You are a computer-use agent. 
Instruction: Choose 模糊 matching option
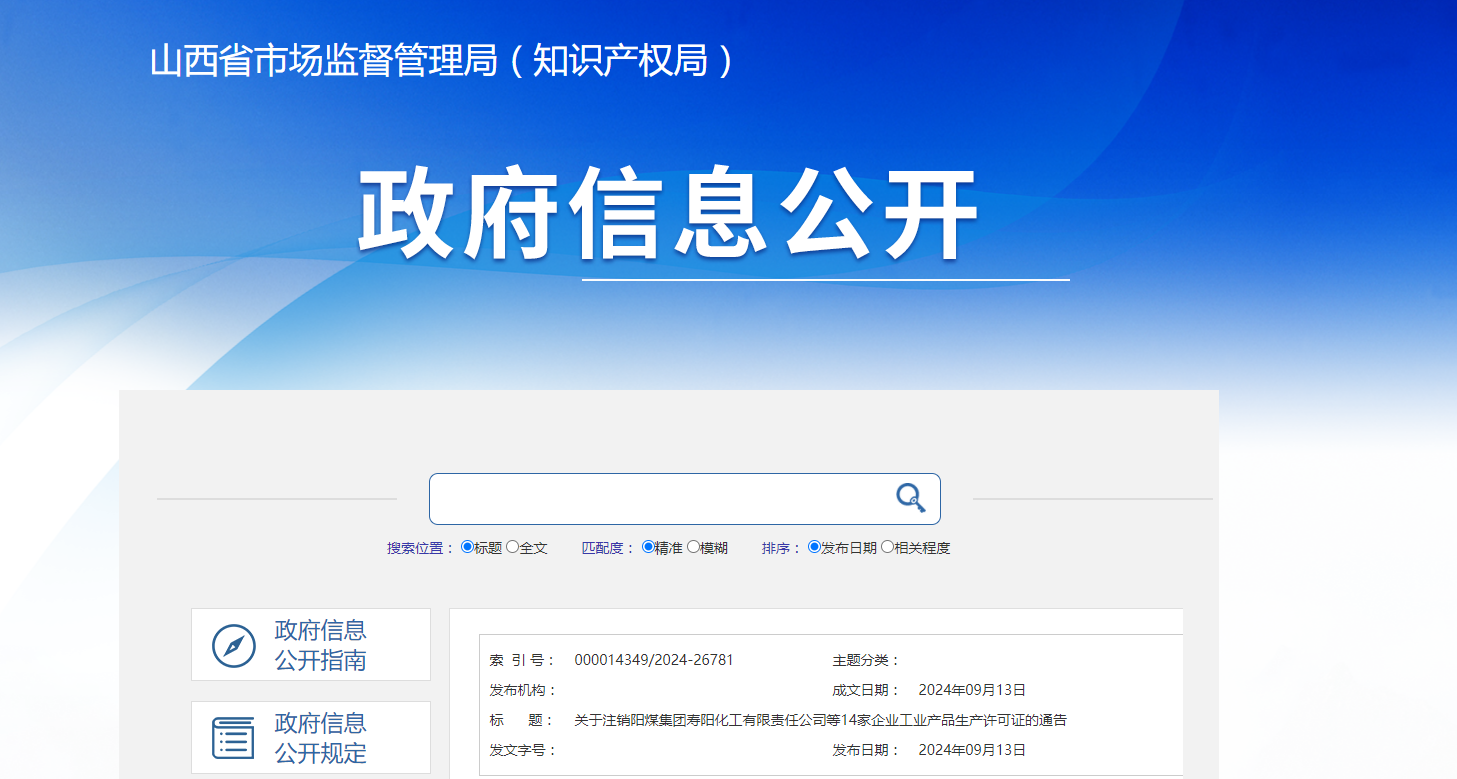point(693,547)
